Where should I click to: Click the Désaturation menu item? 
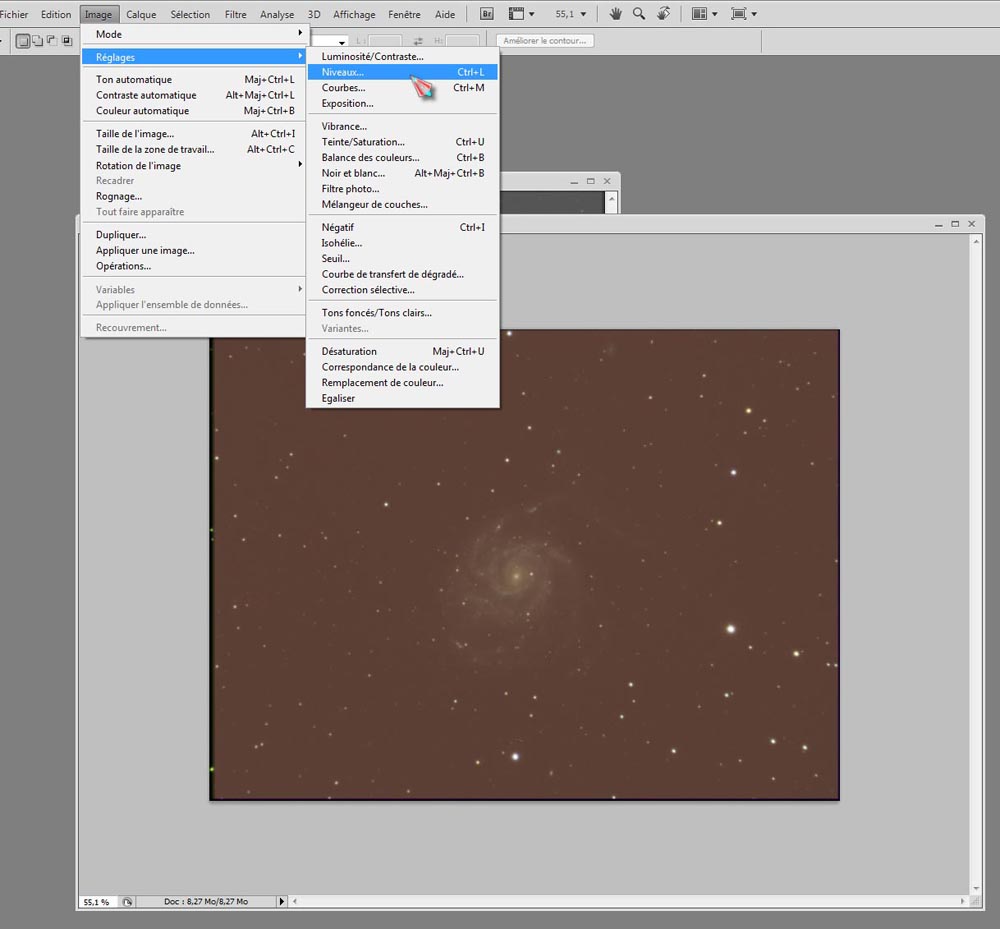(x=349, y=351)
